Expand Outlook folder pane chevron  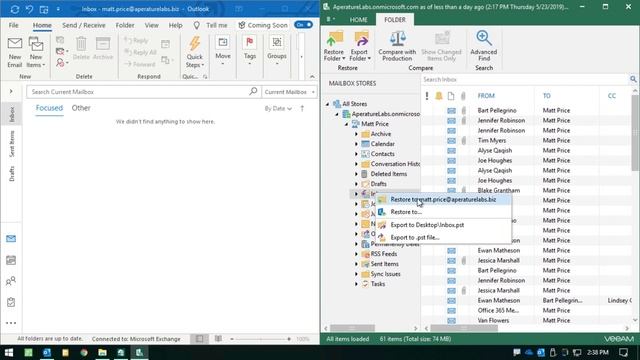[11, 91]
